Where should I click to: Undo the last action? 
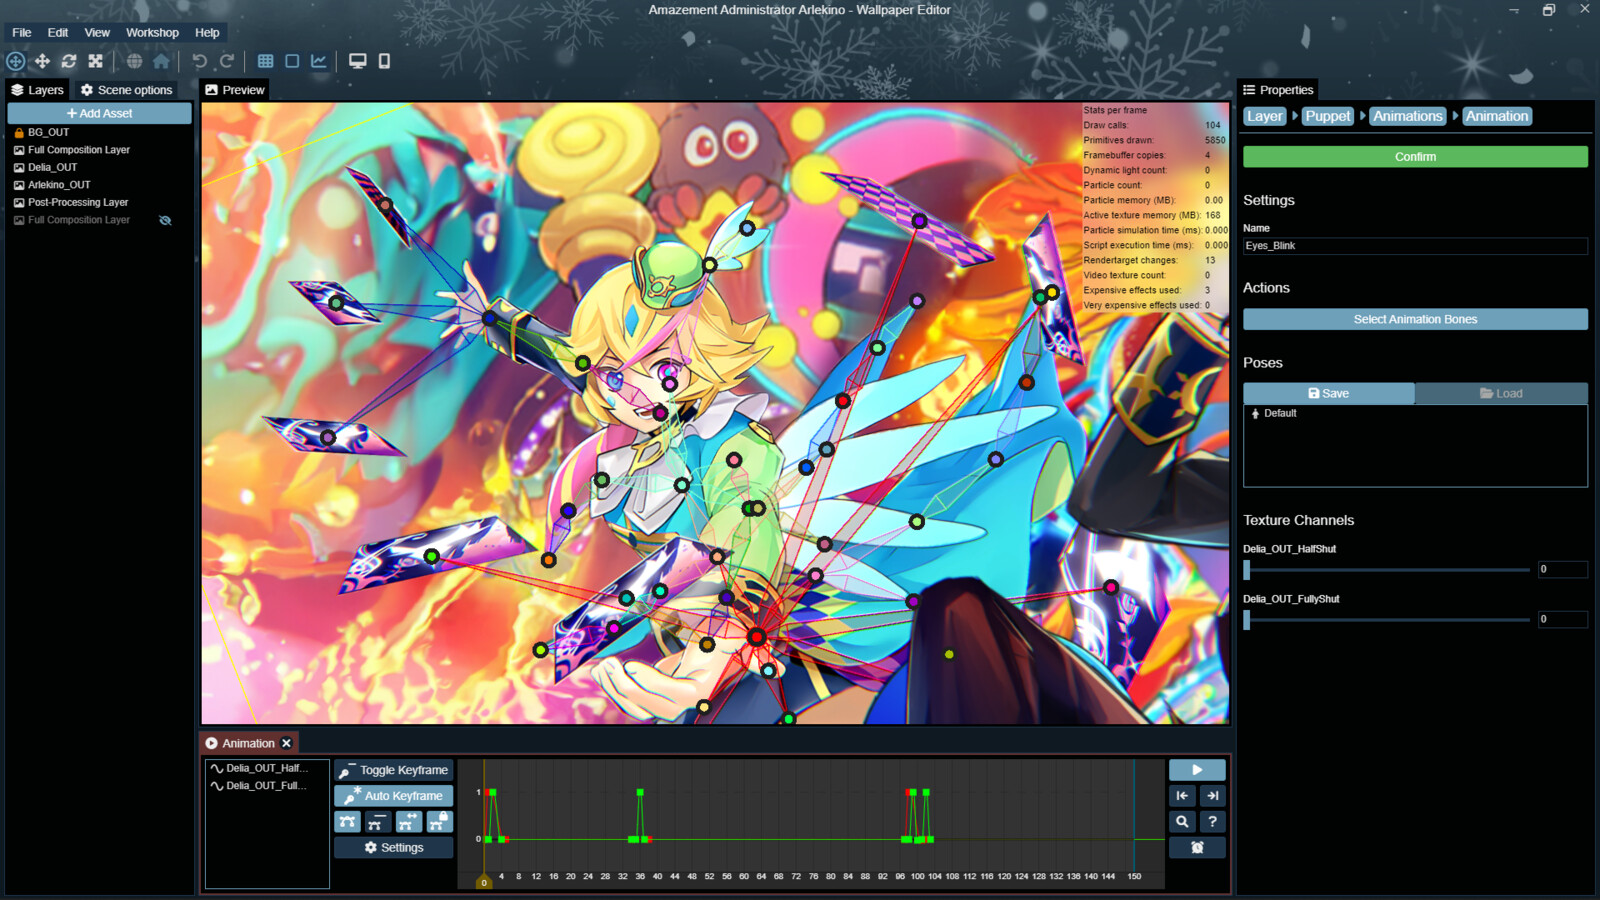pos(200,61)
